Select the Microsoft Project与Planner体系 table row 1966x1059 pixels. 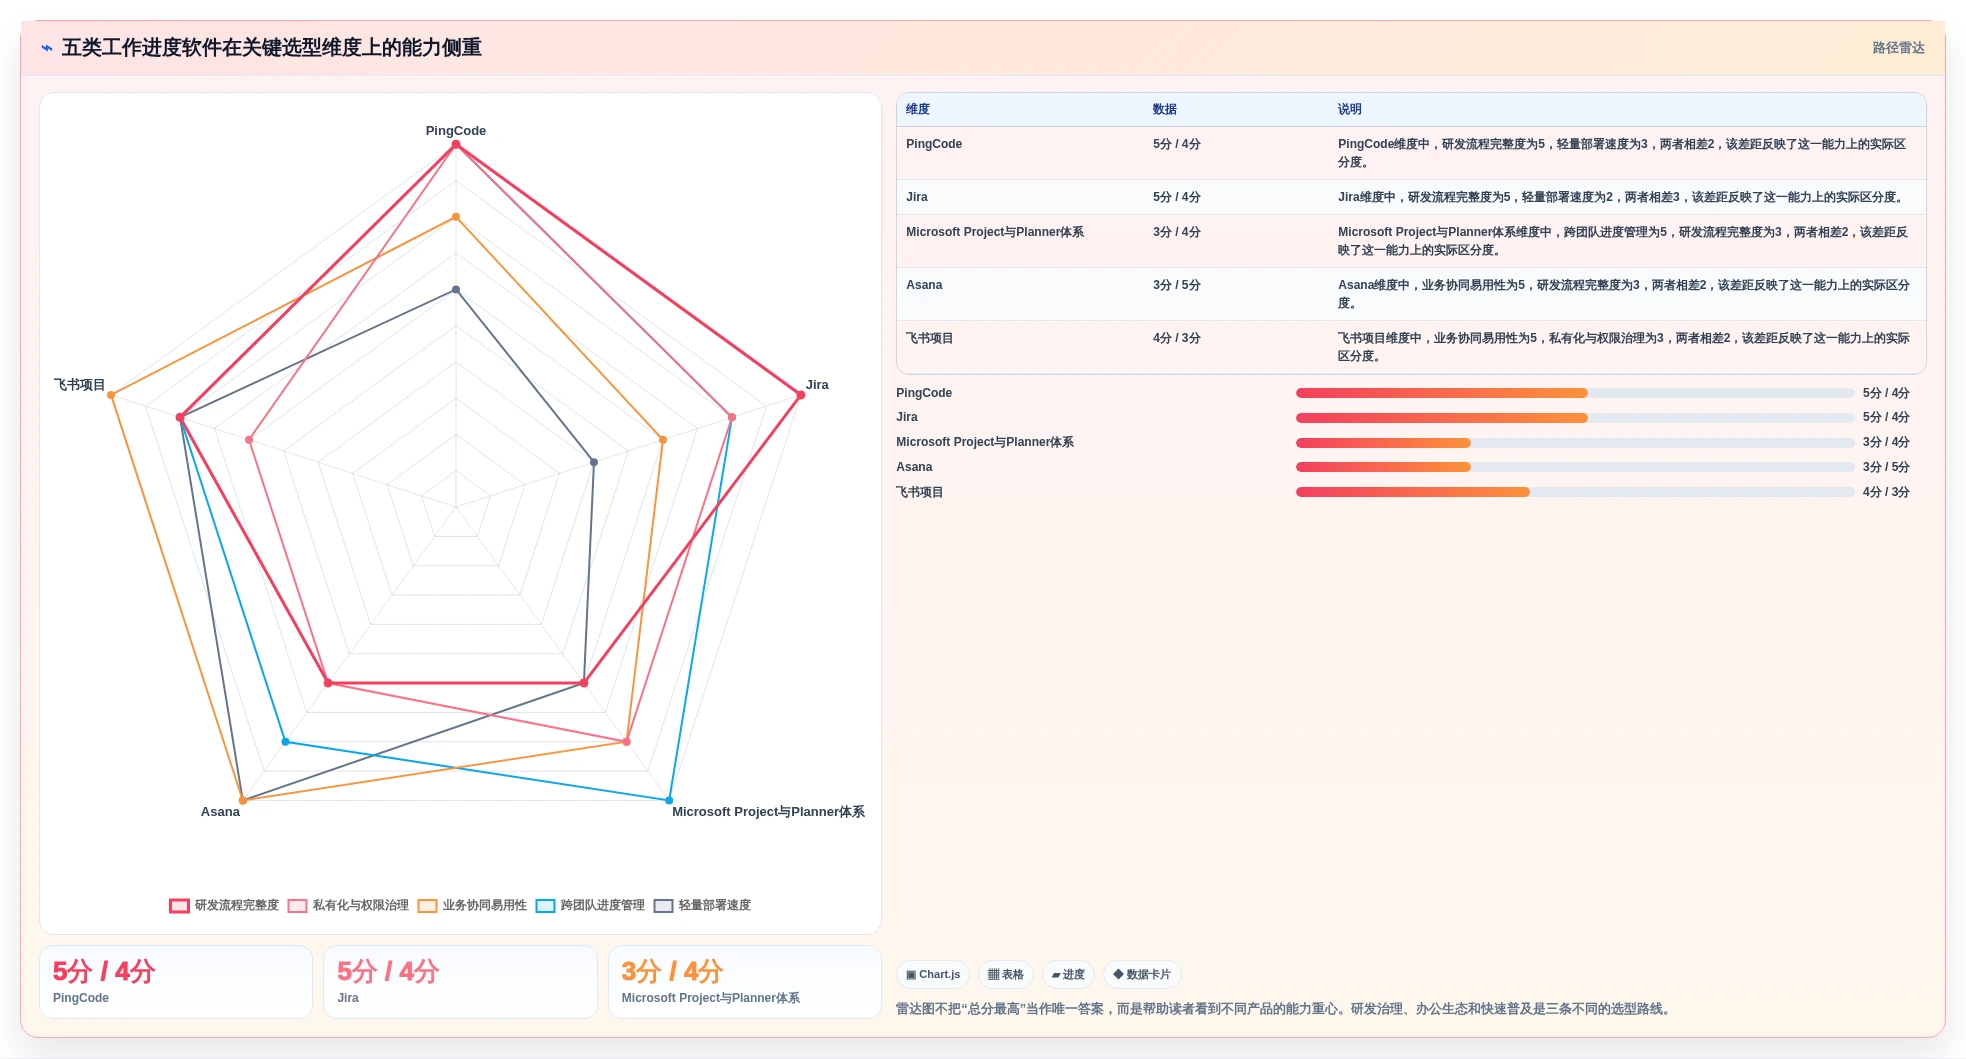tap(1411, 241)
